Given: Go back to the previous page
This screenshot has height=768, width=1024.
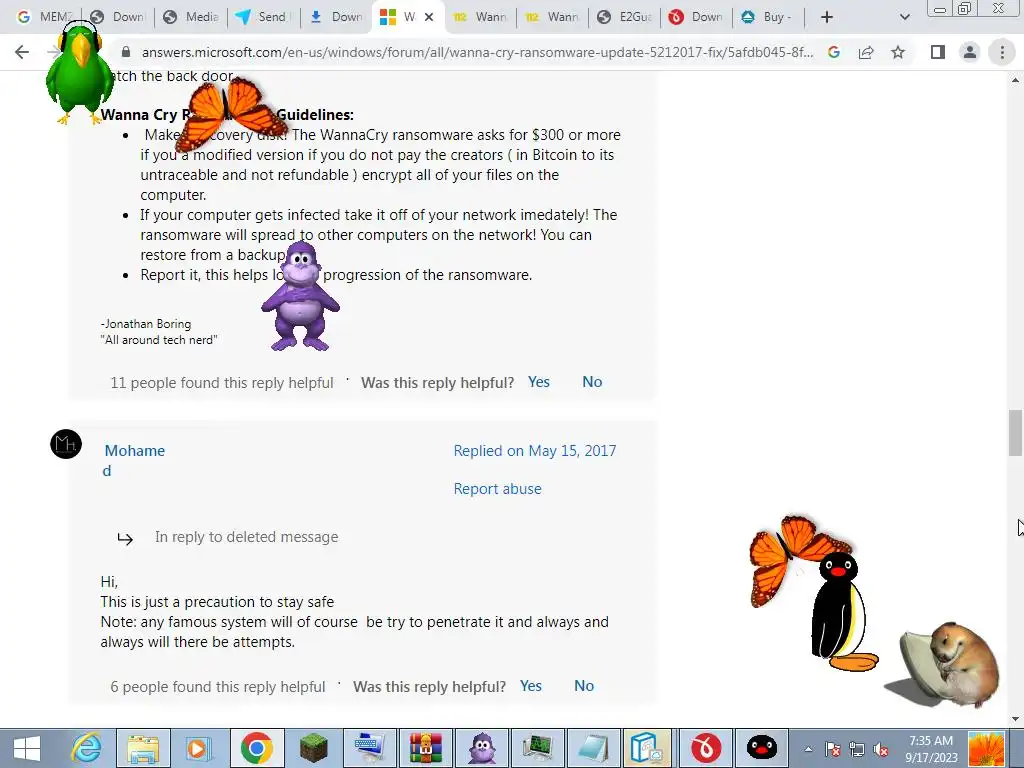Looking at the screenshot, I should pos(22,52).
